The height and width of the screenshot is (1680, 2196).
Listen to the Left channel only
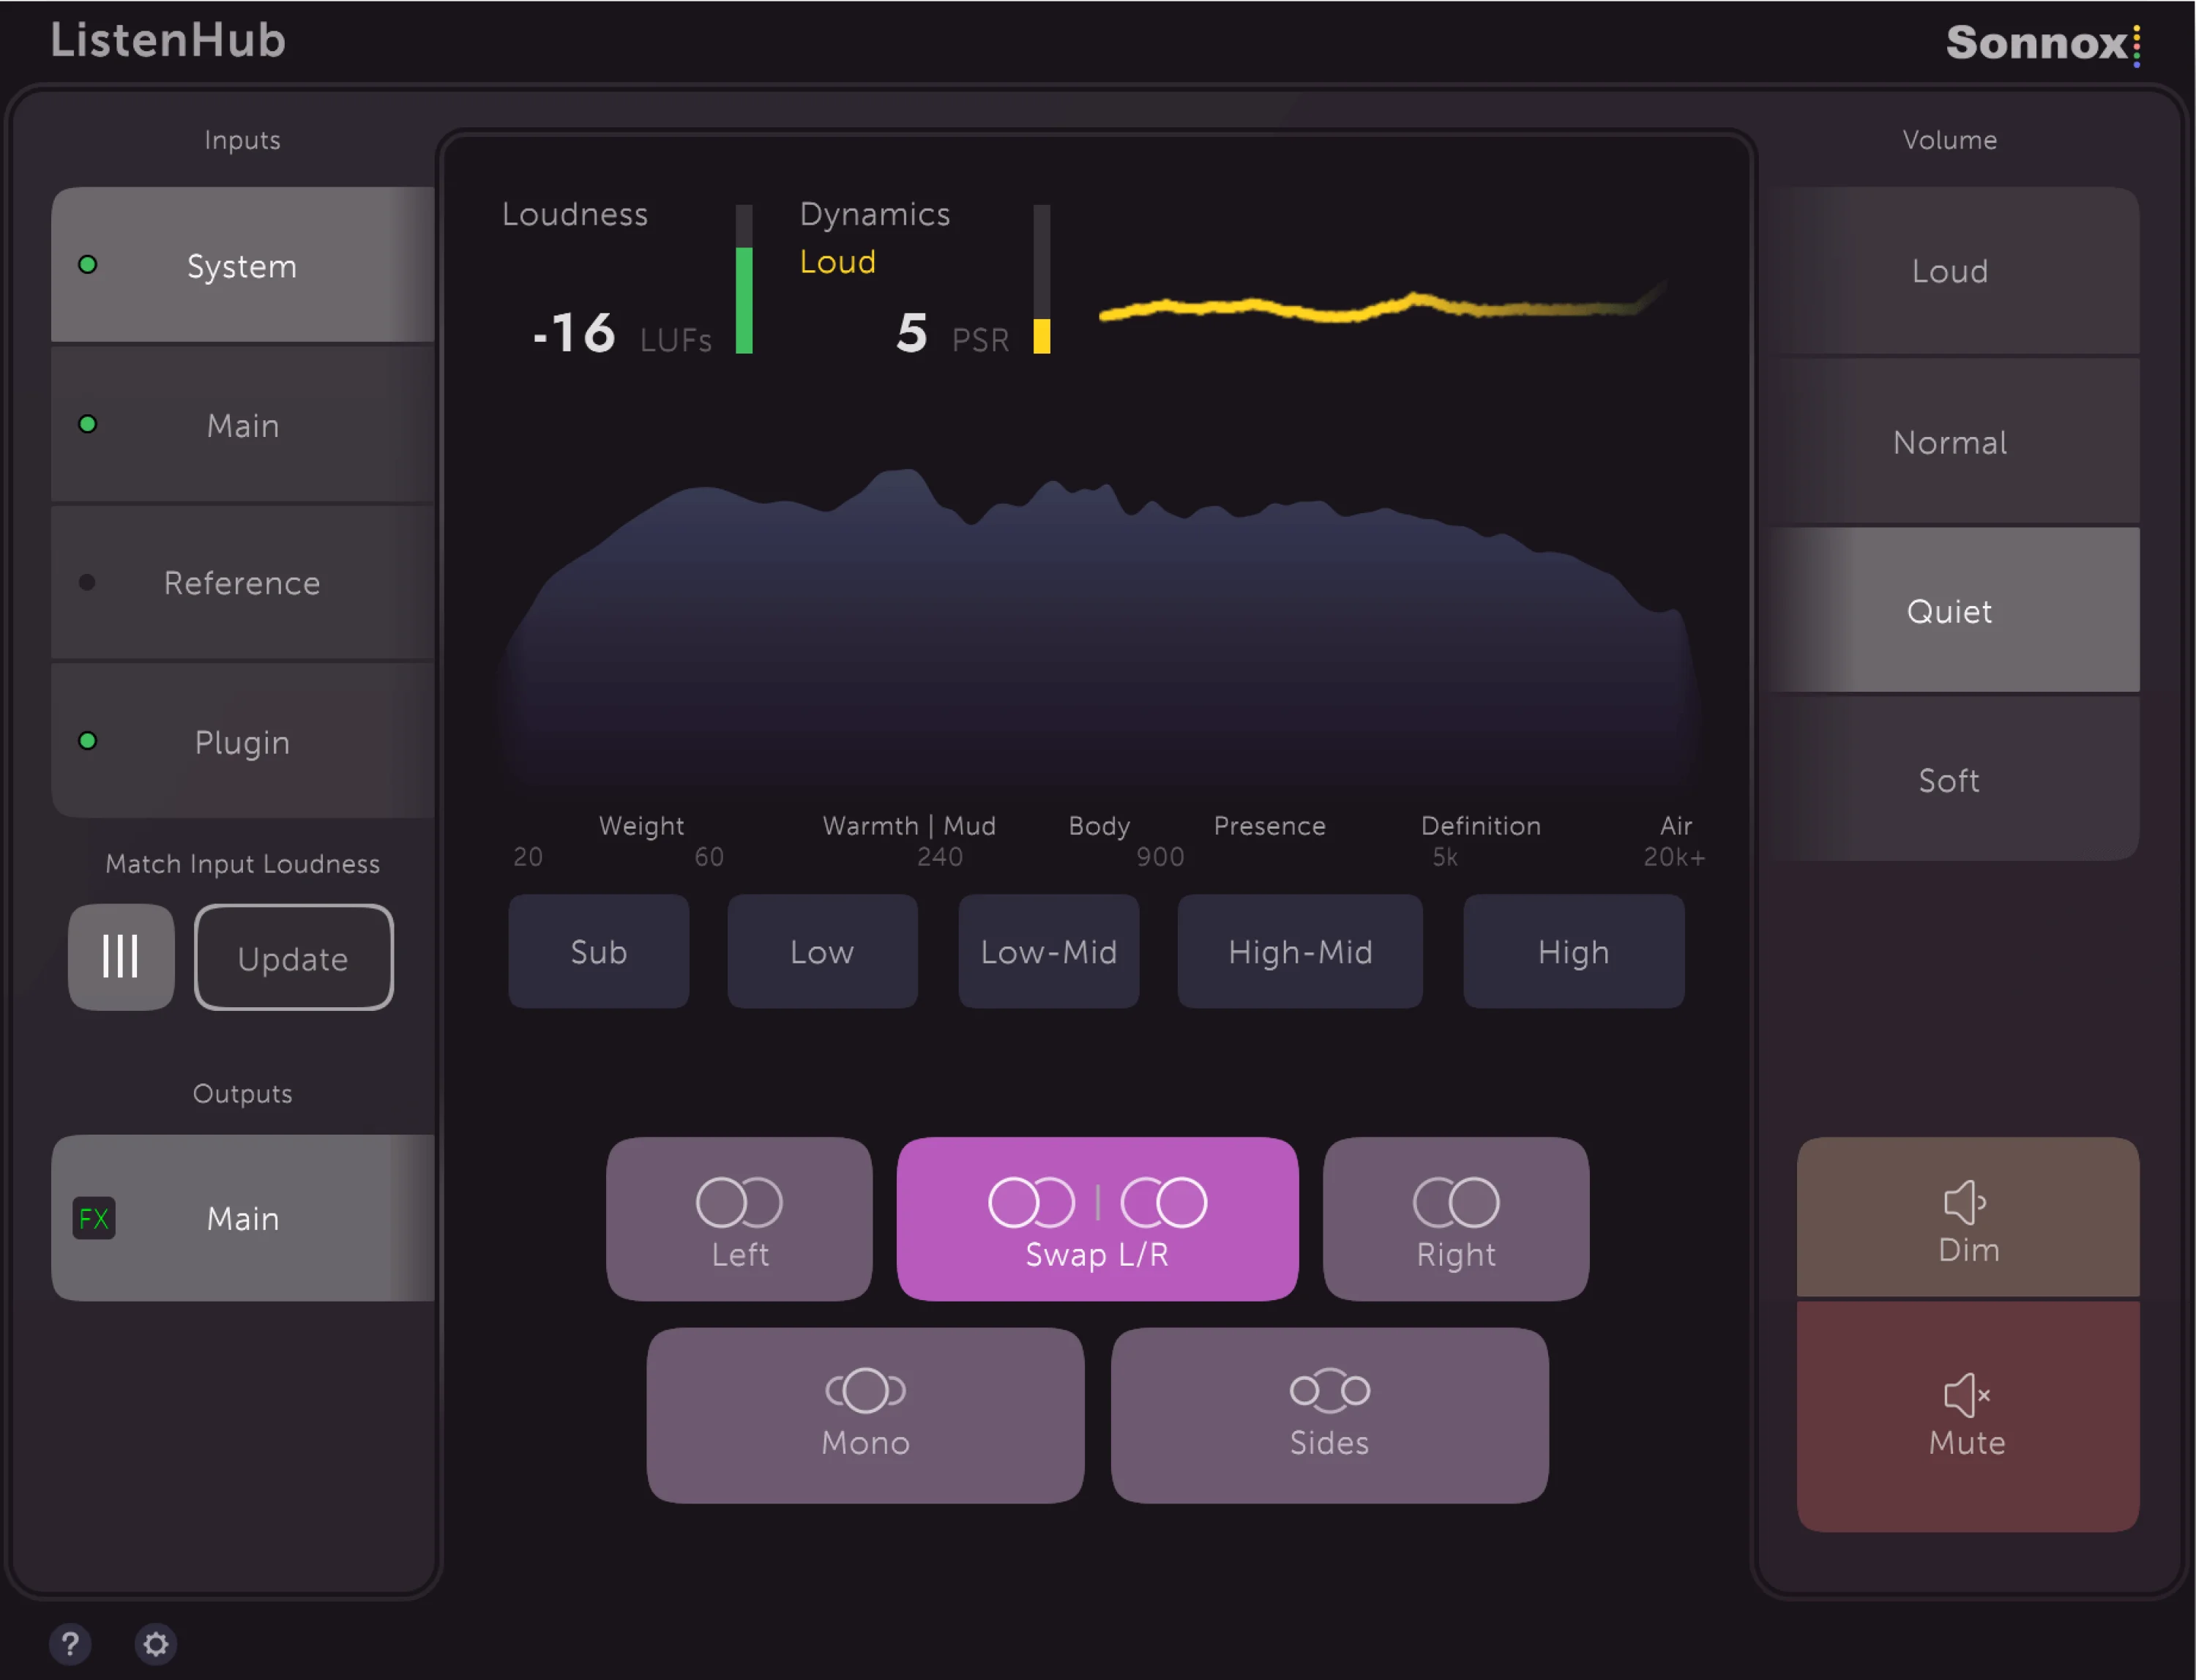point(739,1219)
